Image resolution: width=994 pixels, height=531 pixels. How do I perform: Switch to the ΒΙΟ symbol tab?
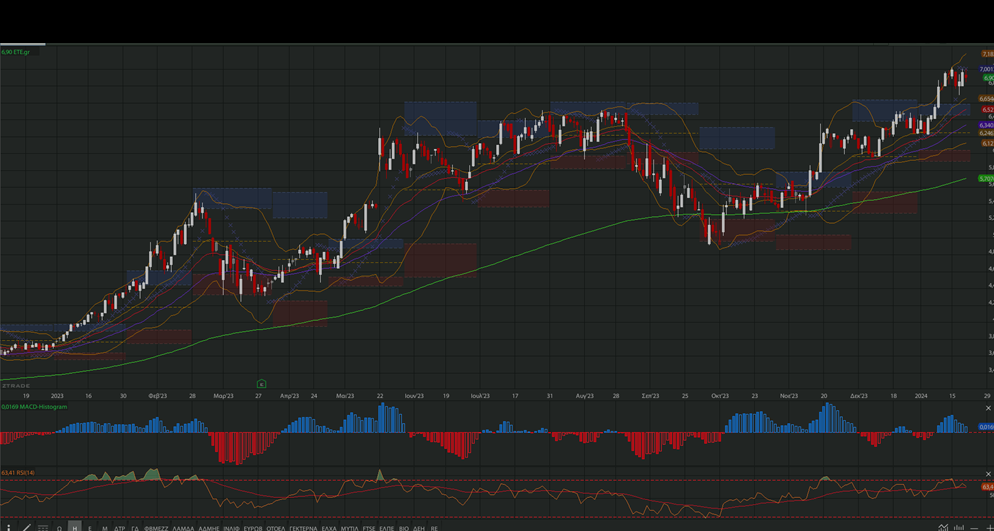pos(404,528)
